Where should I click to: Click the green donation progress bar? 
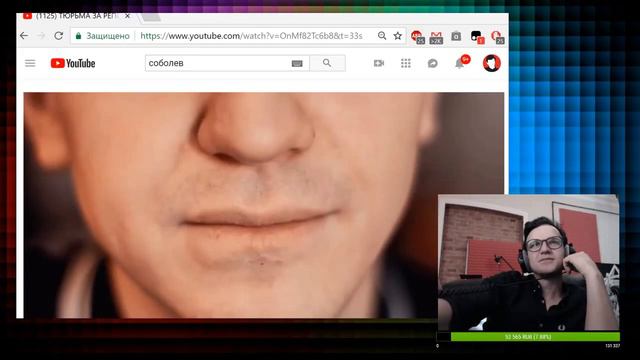coord(535,337)
